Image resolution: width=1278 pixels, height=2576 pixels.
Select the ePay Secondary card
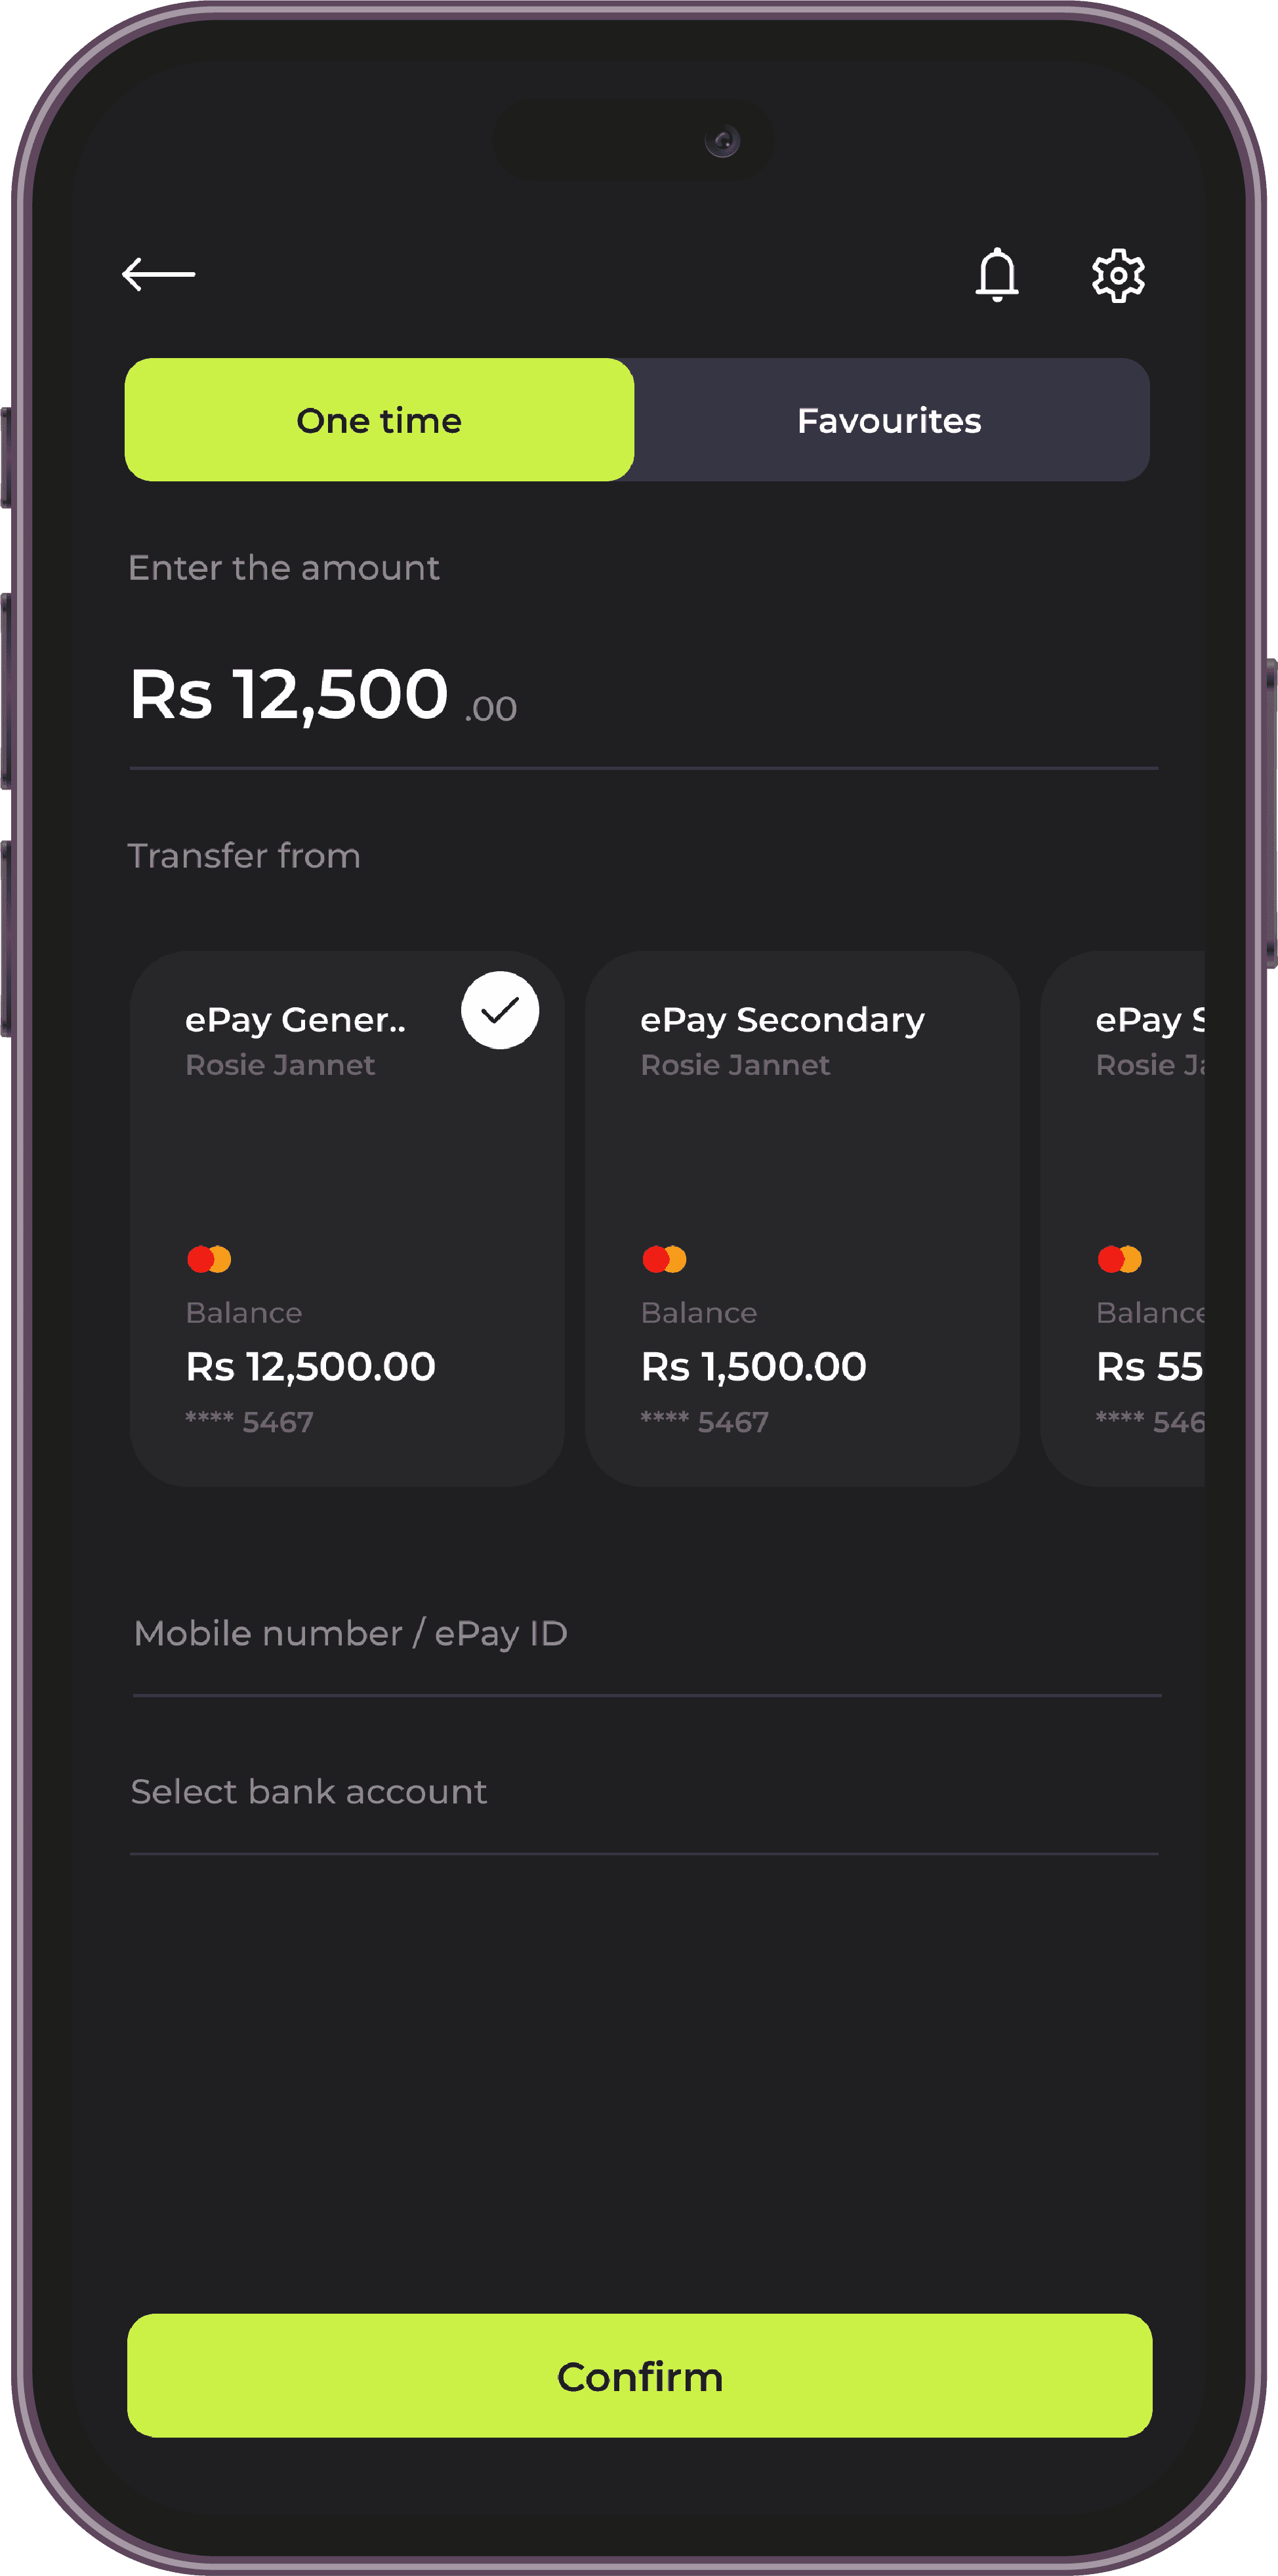click(x=802, y=1218)
